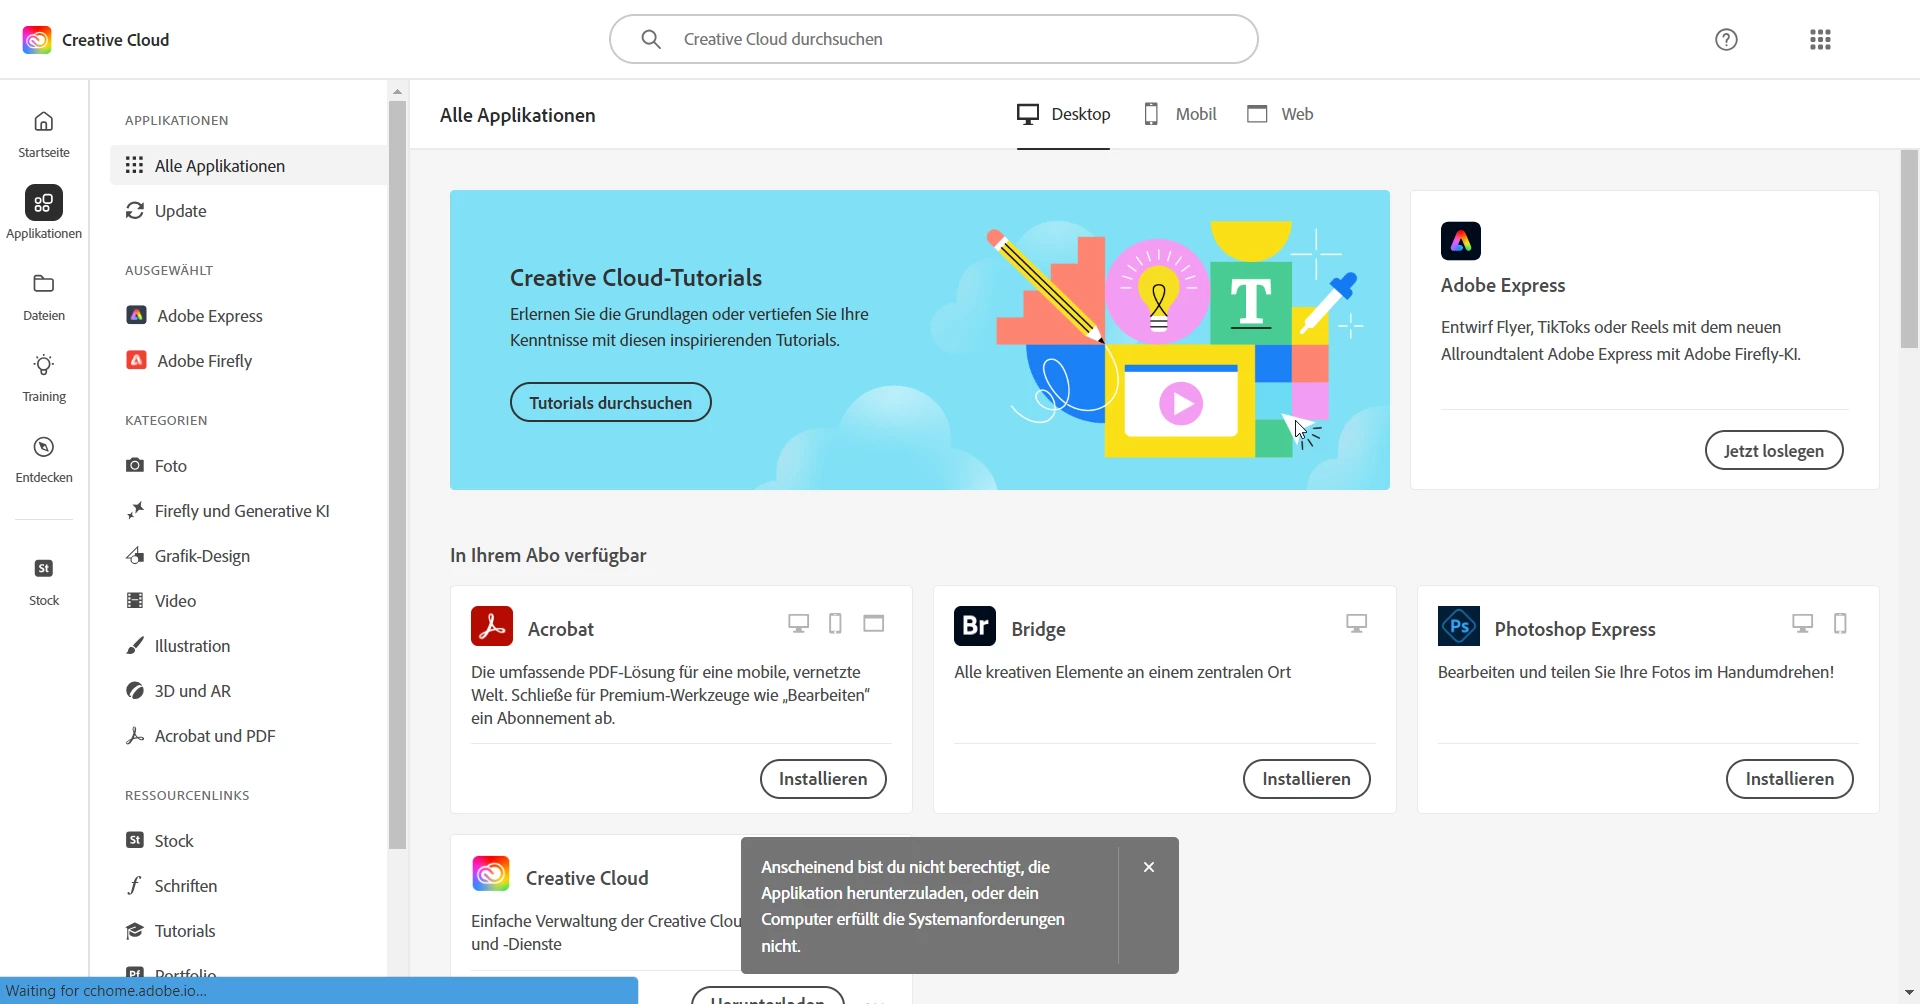This screenshot has width=1920, height=1004.
Task: Open Dateien in left rail
Action: [x=44, y=297]
